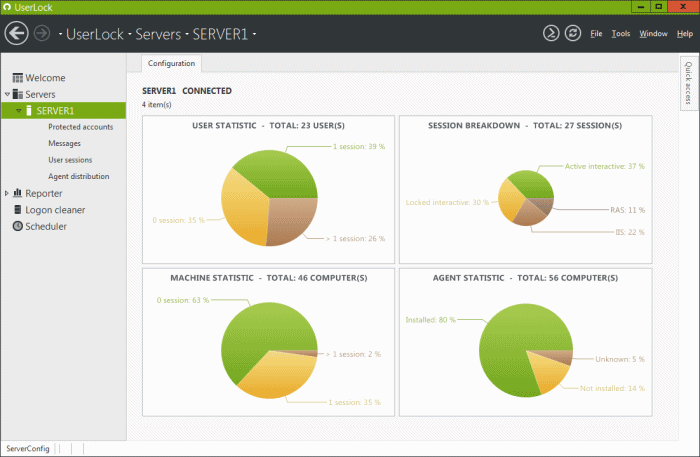Click the '0 session: 35 %' label
This screenshot has width=700, height=457.
click(x=179, y=220)
